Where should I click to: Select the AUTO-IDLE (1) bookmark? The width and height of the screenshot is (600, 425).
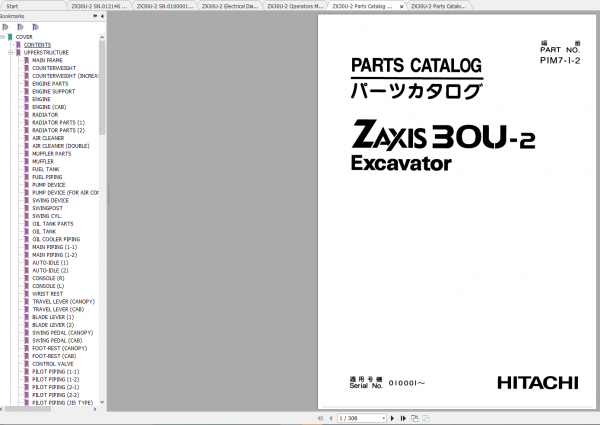pos(50,262)
